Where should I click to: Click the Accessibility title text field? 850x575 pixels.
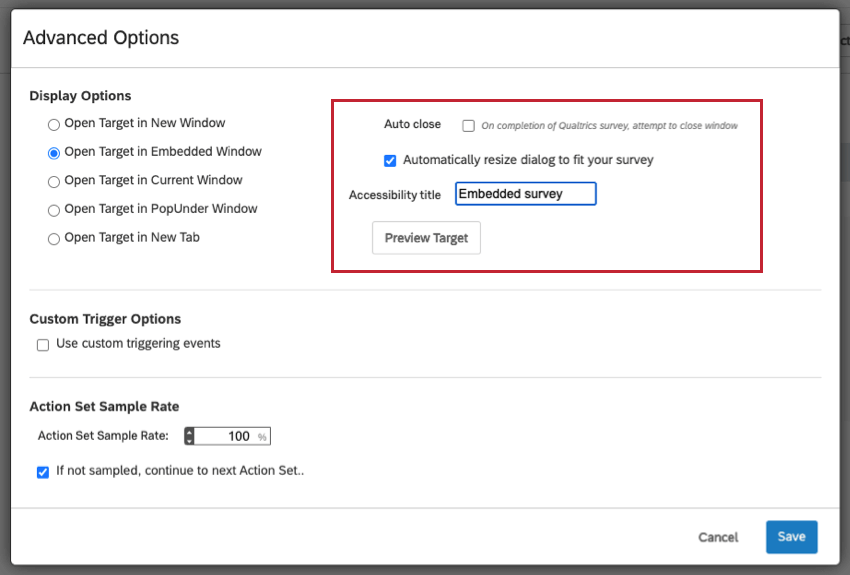click(525, 194)
